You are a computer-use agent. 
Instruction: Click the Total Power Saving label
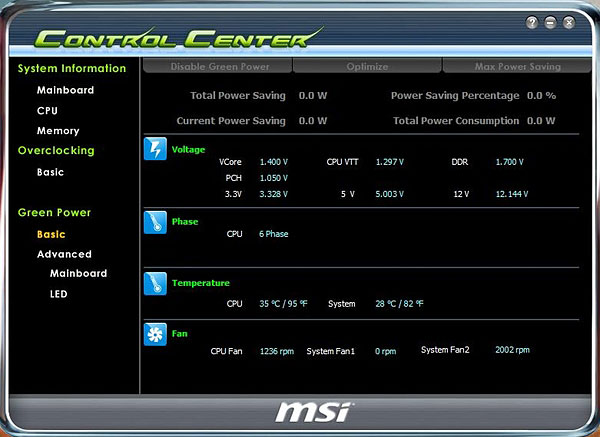238,96
